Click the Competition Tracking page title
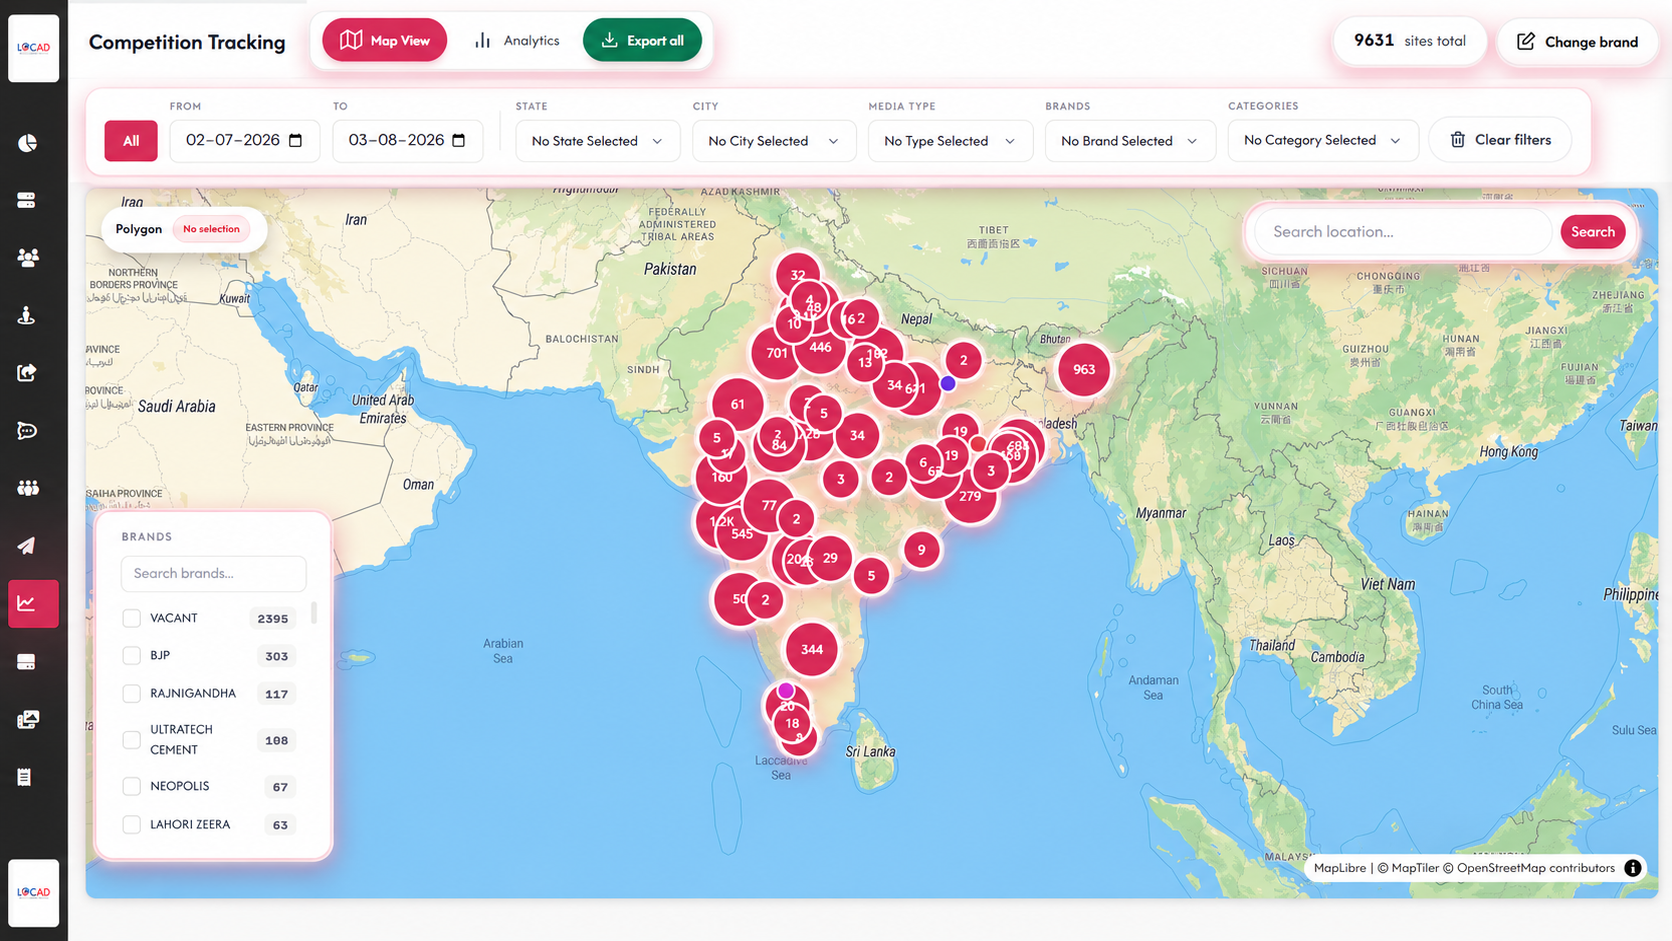The width and height of the screenshot is (1672, 941). [187, 42]
